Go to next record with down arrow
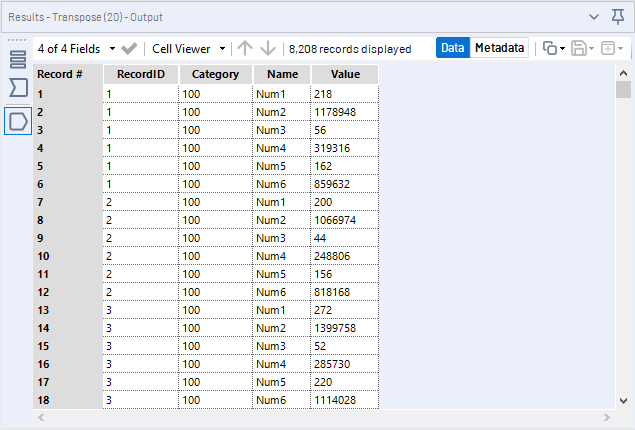 (268, 49)
